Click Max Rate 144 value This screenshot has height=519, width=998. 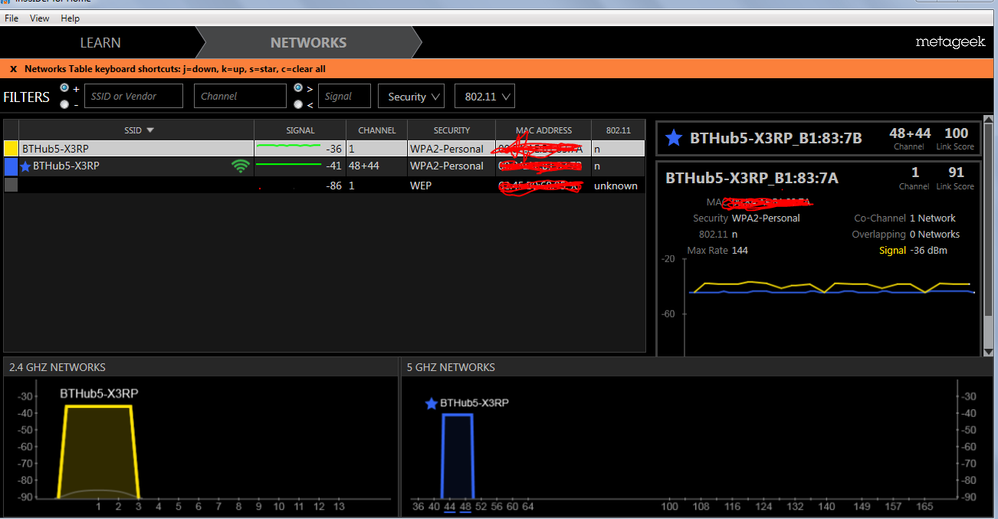[740, 251]
